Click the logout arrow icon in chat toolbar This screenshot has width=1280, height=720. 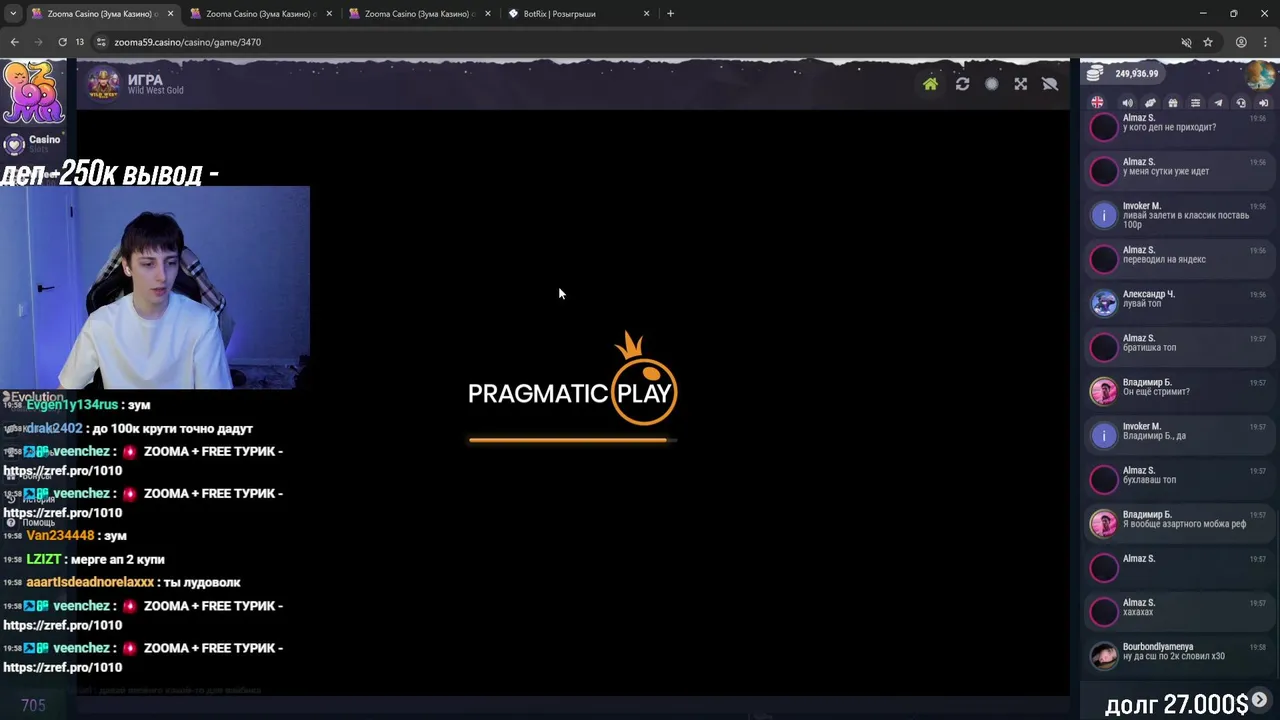(1263, 103)
